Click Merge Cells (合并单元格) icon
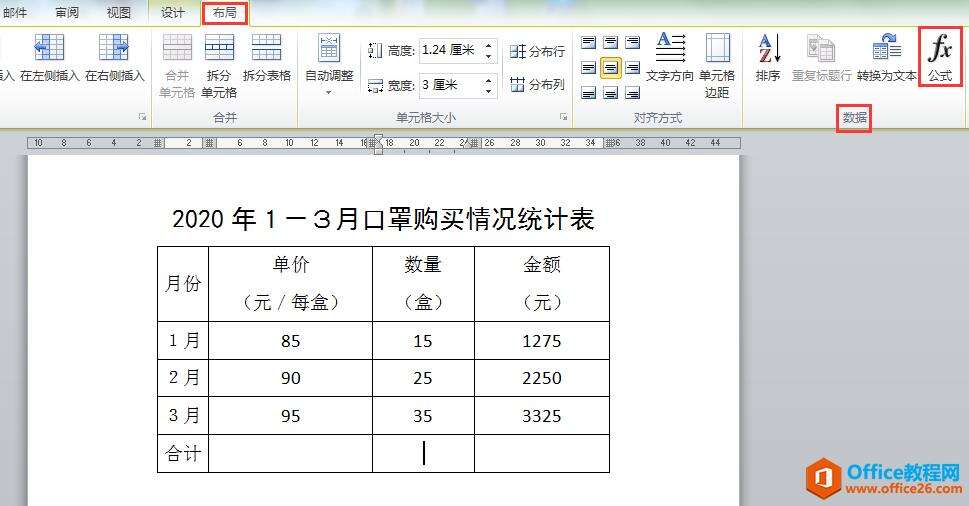The image size is (969, 506). (x=177, y=48)
